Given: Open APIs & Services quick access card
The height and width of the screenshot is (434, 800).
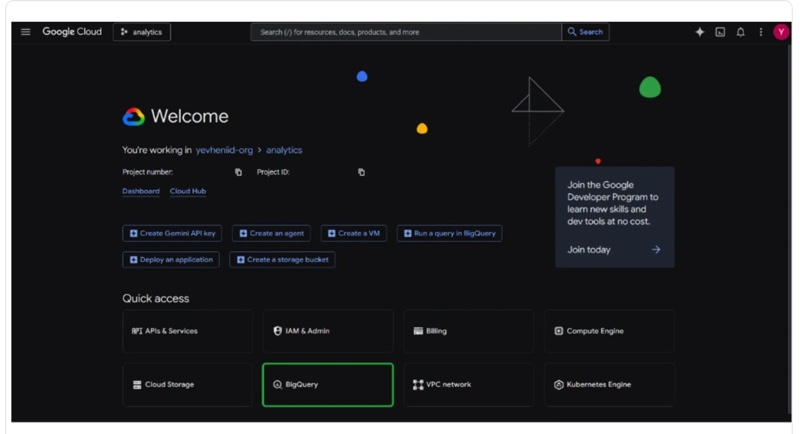Looking at the screenshot, I should (x=187, y=331).
